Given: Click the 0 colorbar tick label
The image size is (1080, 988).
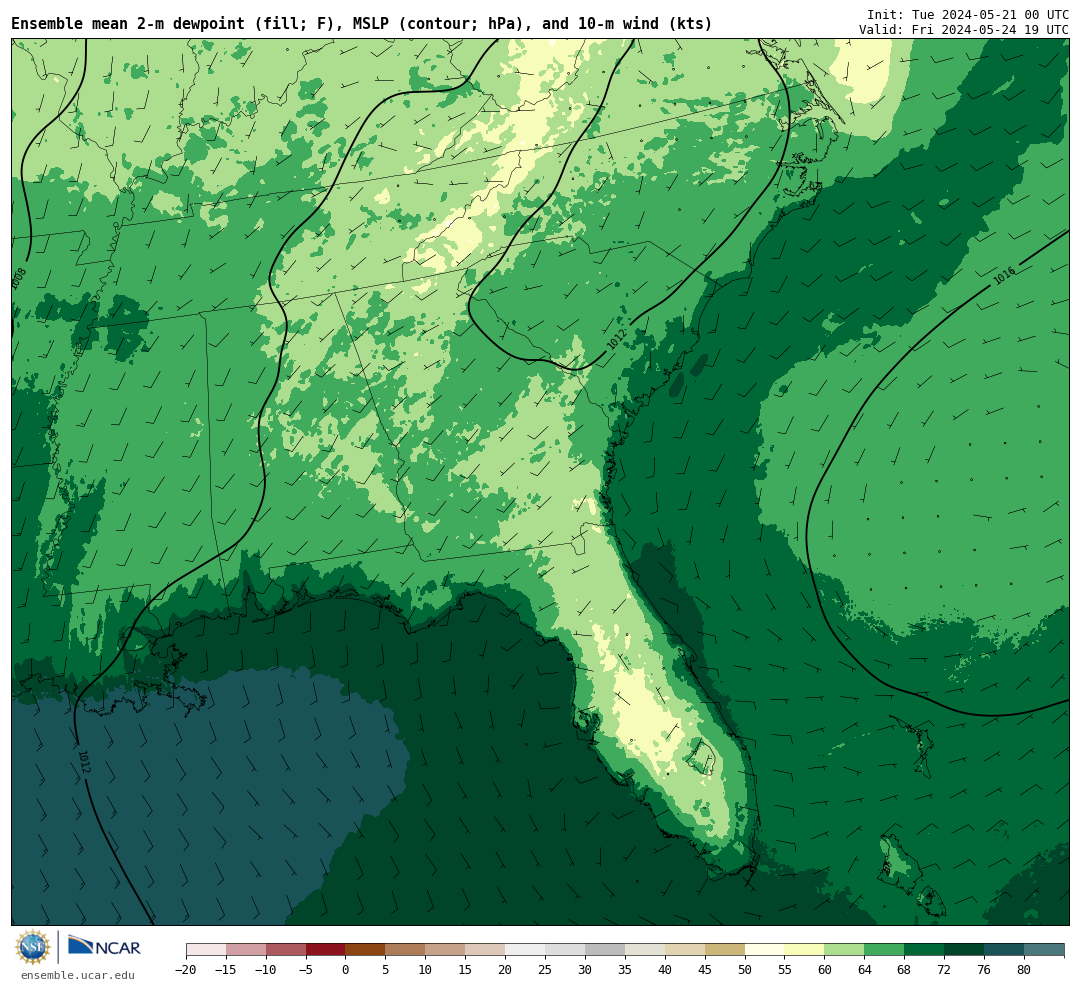Looking at the screenshot, I should coord(346,970).
